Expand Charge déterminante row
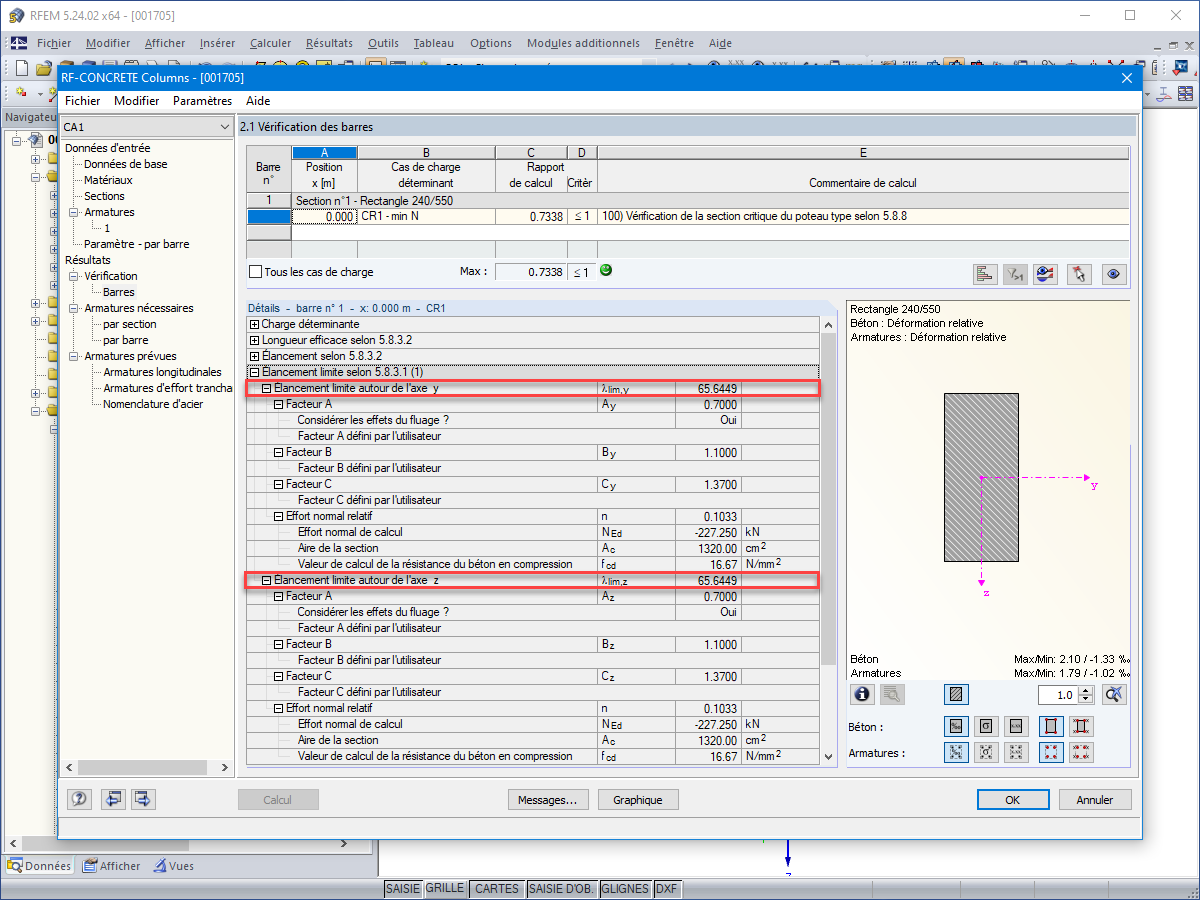The width and height of the screenshot is (1200, 900). (x=254, y=324)
